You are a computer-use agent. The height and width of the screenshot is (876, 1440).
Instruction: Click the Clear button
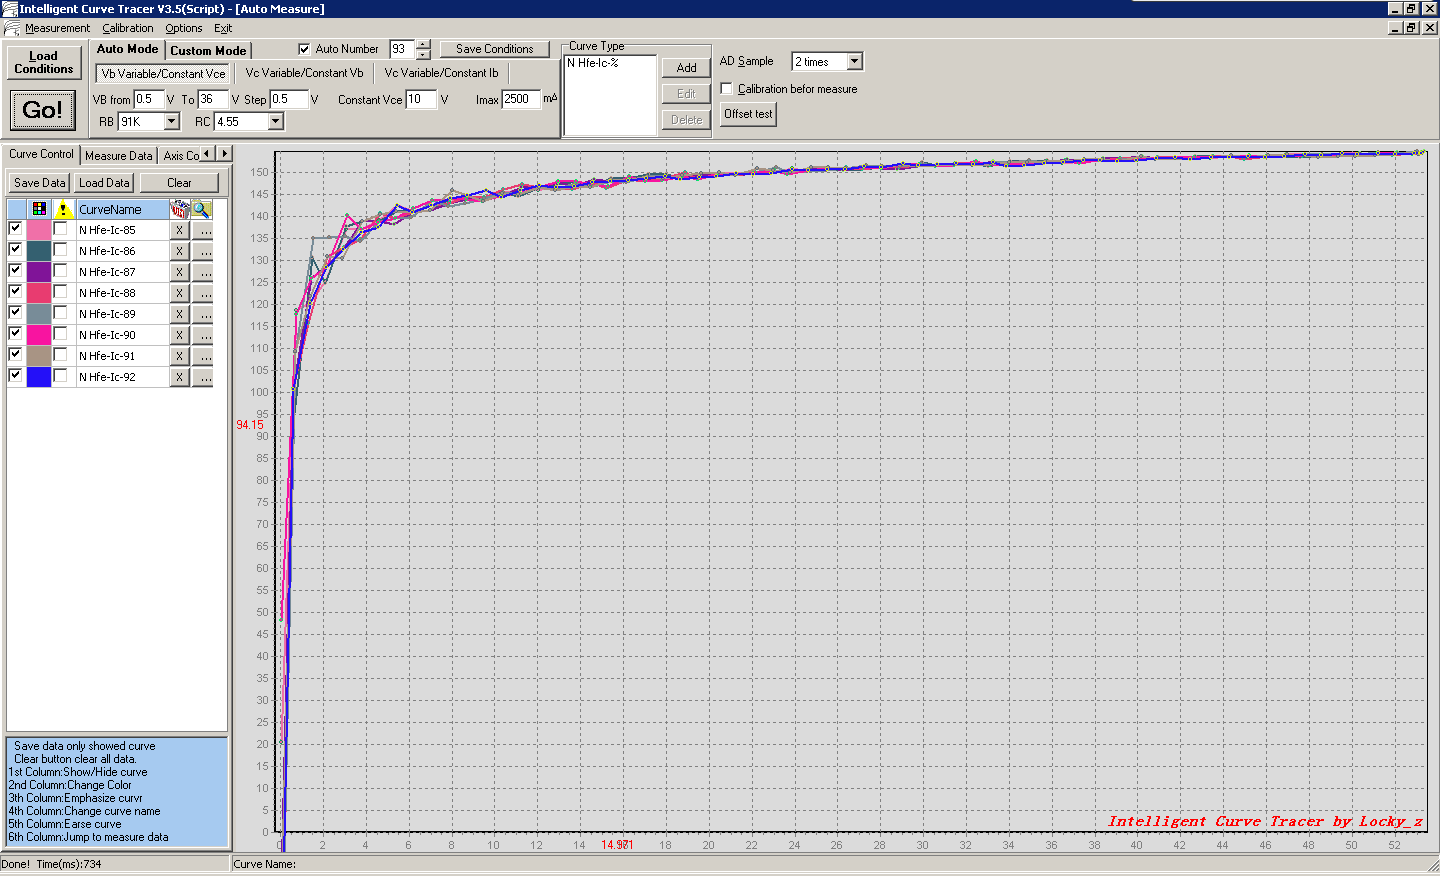179,183
